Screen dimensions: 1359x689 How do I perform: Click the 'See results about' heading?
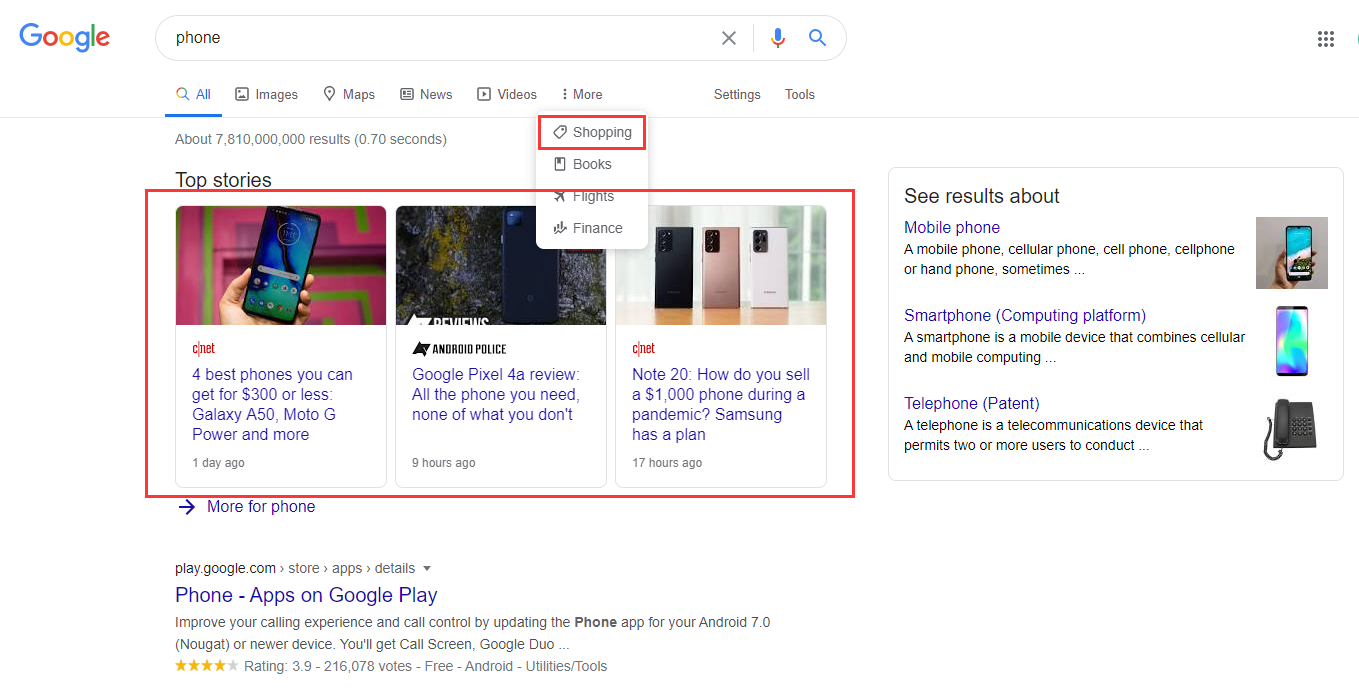click(x=982, y=196)
